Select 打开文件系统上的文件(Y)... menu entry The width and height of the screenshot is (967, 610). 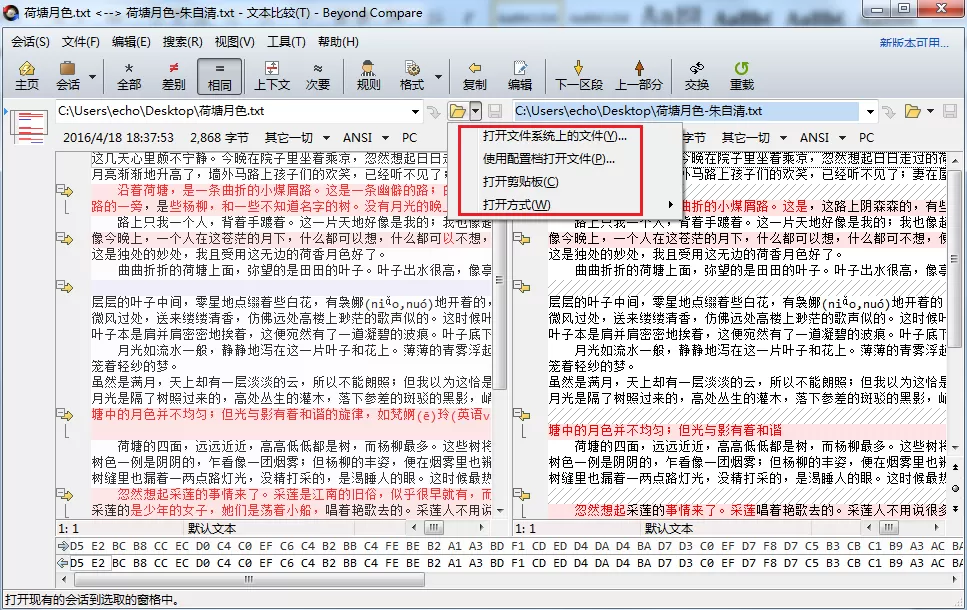click(x=554, y=136)
